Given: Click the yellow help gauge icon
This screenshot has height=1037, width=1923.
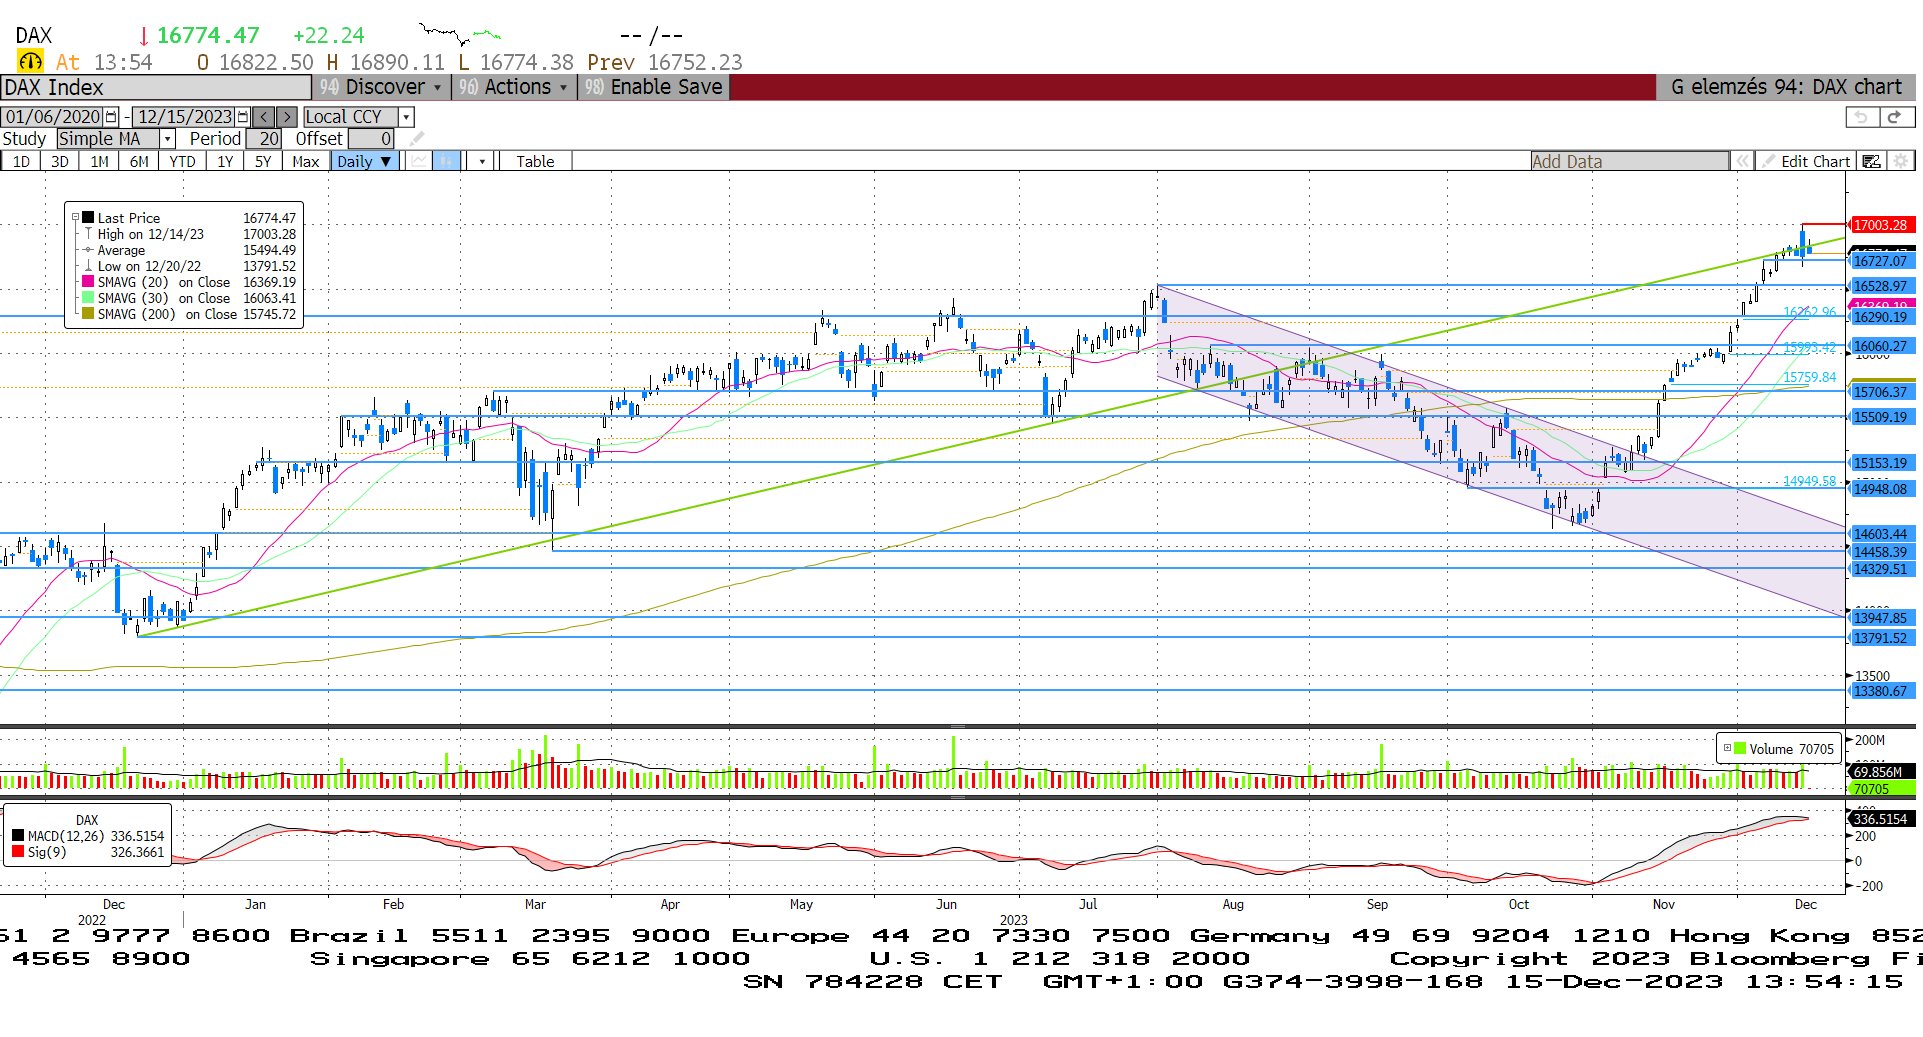Looking at the screenshot, I should pos(31,62).
